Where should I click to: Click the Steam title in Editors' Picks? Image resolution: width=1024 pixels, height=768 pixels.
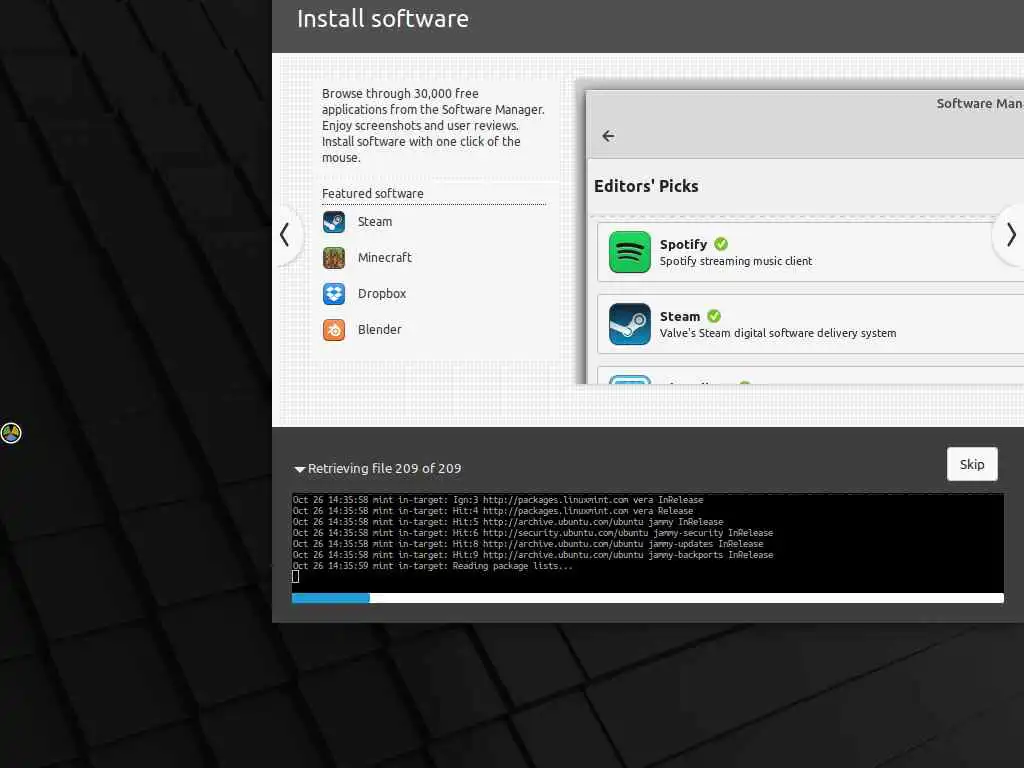pos(680,316)
